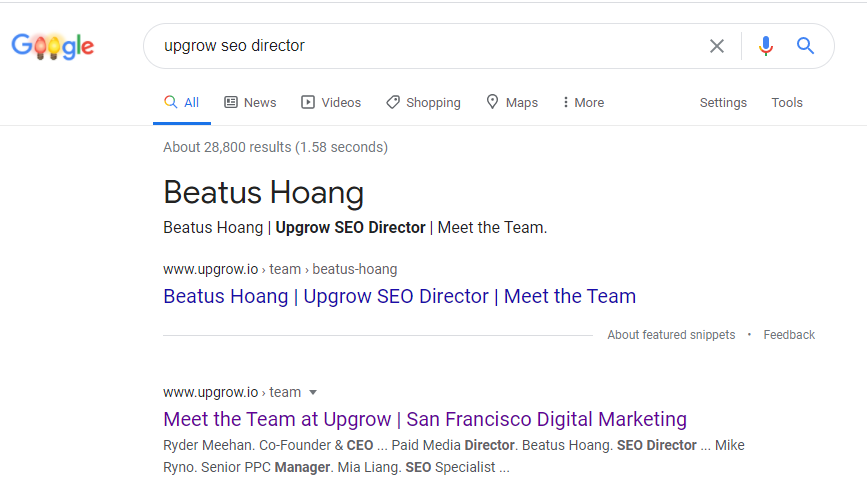This screenshot has width=867, height=496.
Task: Submit search with the blue magnifier icon
Action: click(805, 46)
